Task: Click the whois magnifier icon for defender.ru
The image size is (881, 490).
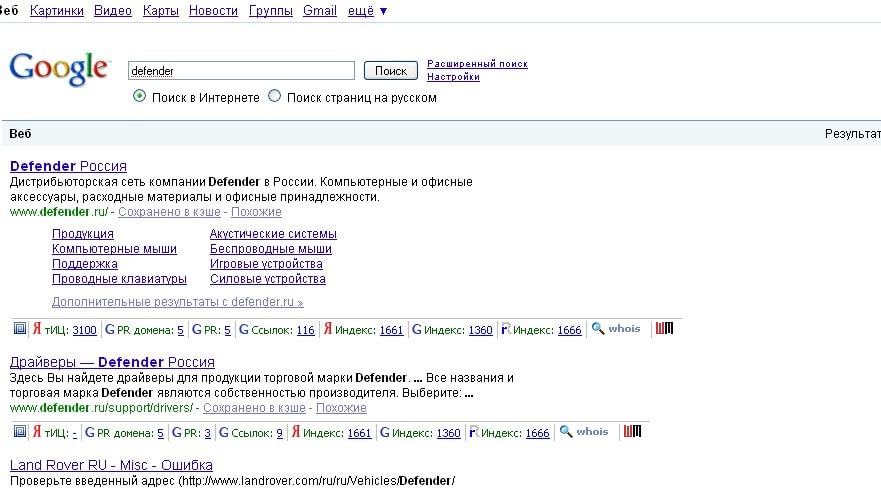Action: coord(598,329)
